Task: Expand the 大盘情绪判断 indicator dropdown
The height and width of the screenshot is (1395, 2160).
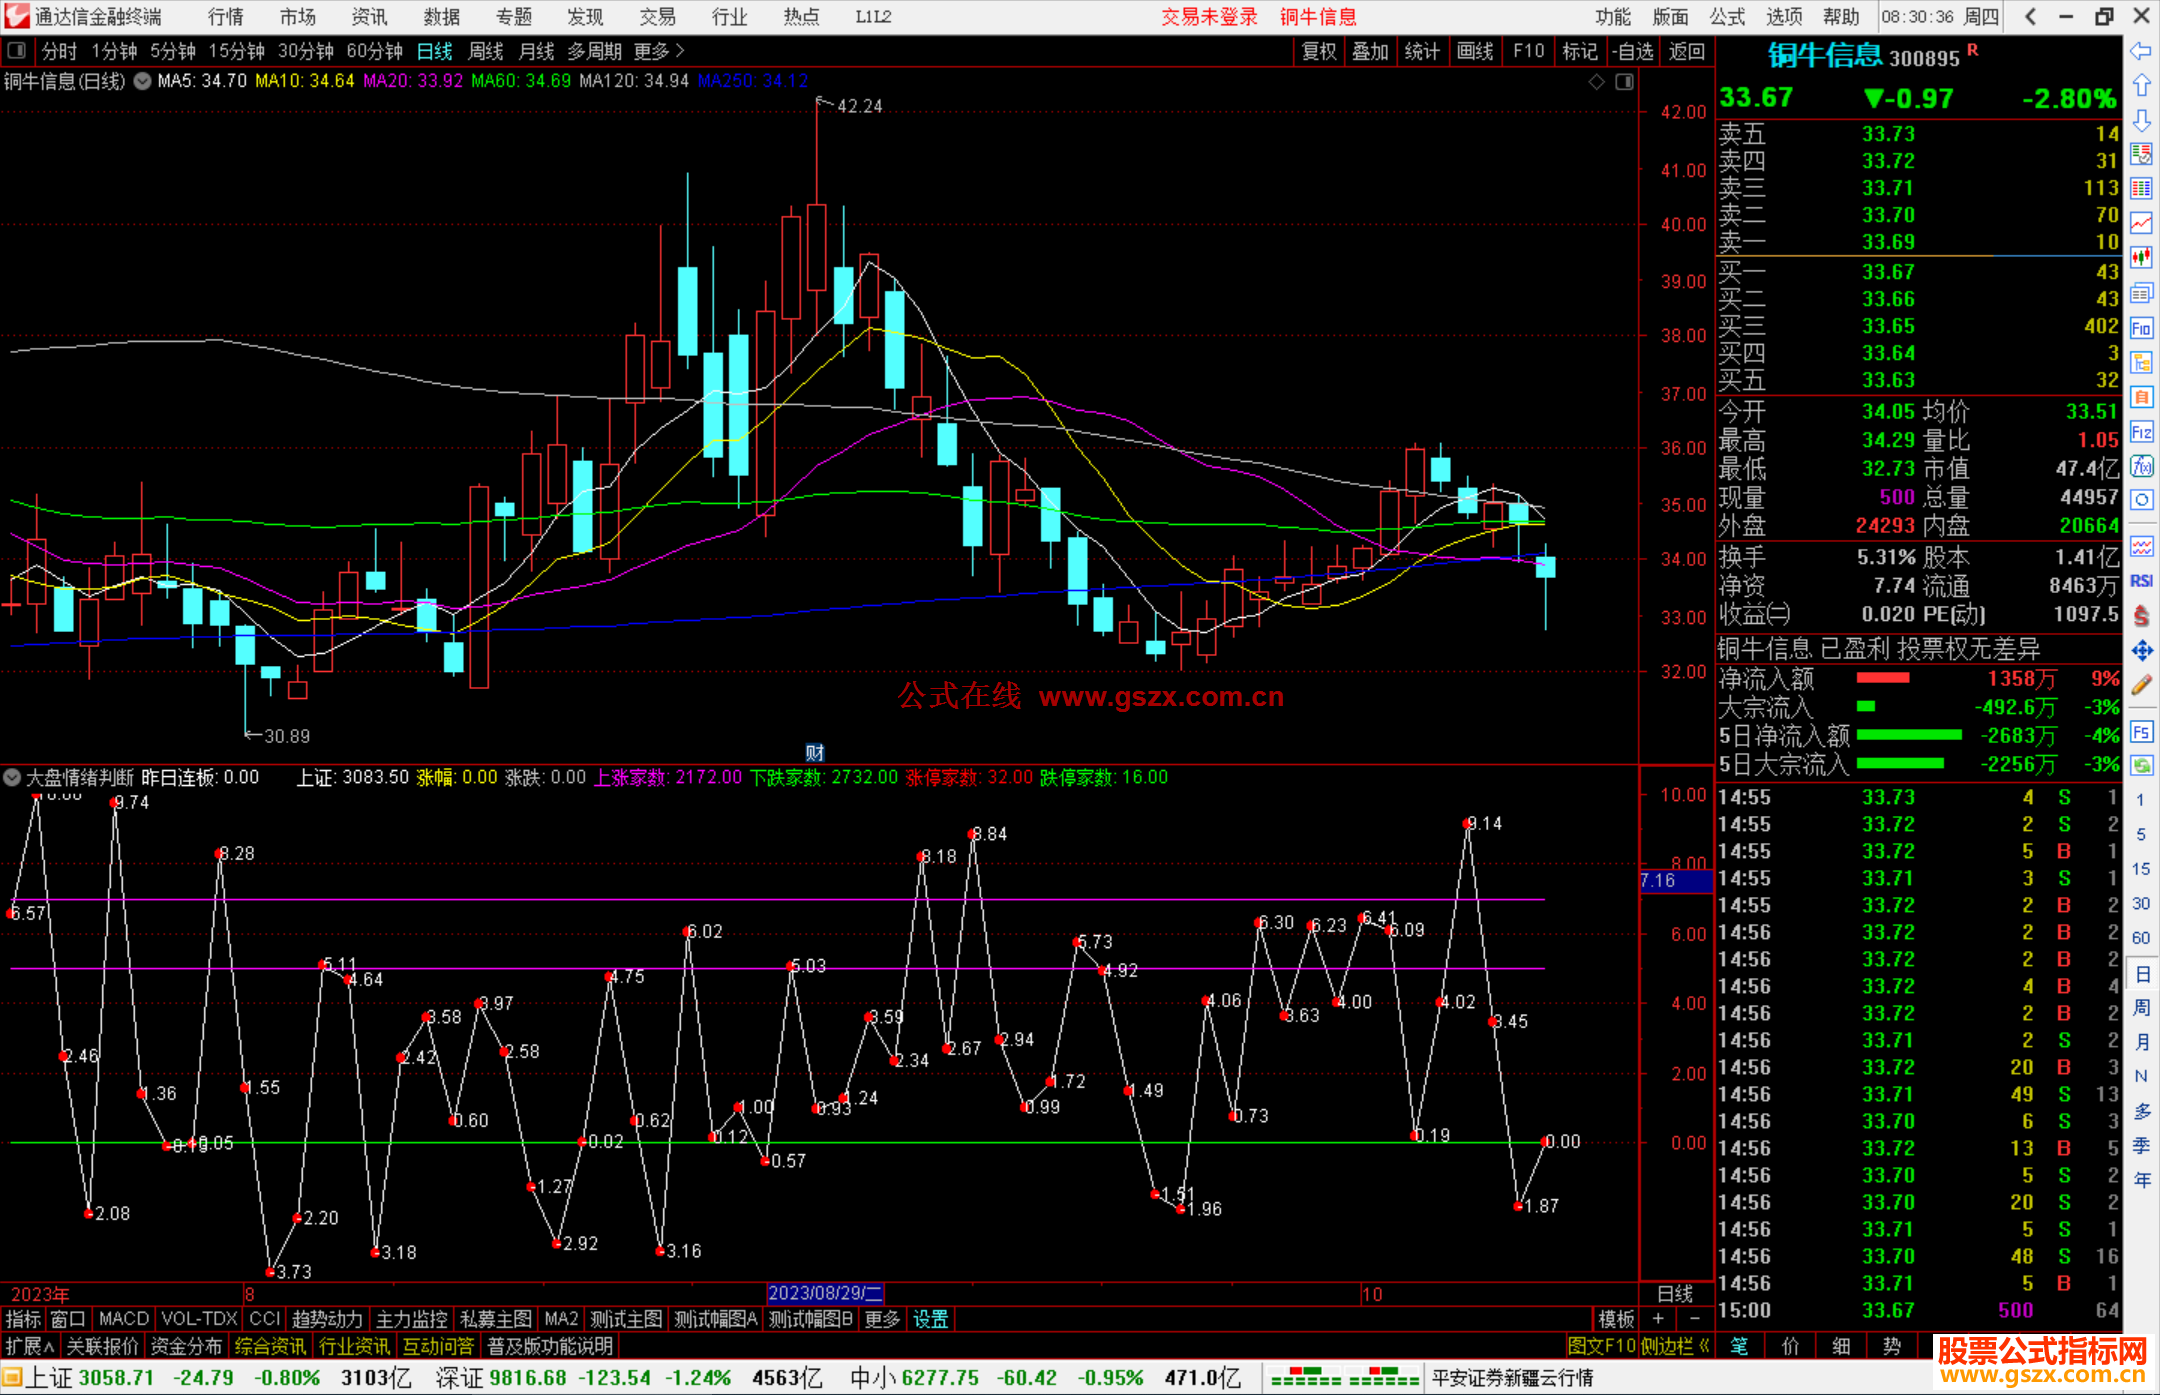Action: [12, 777]
